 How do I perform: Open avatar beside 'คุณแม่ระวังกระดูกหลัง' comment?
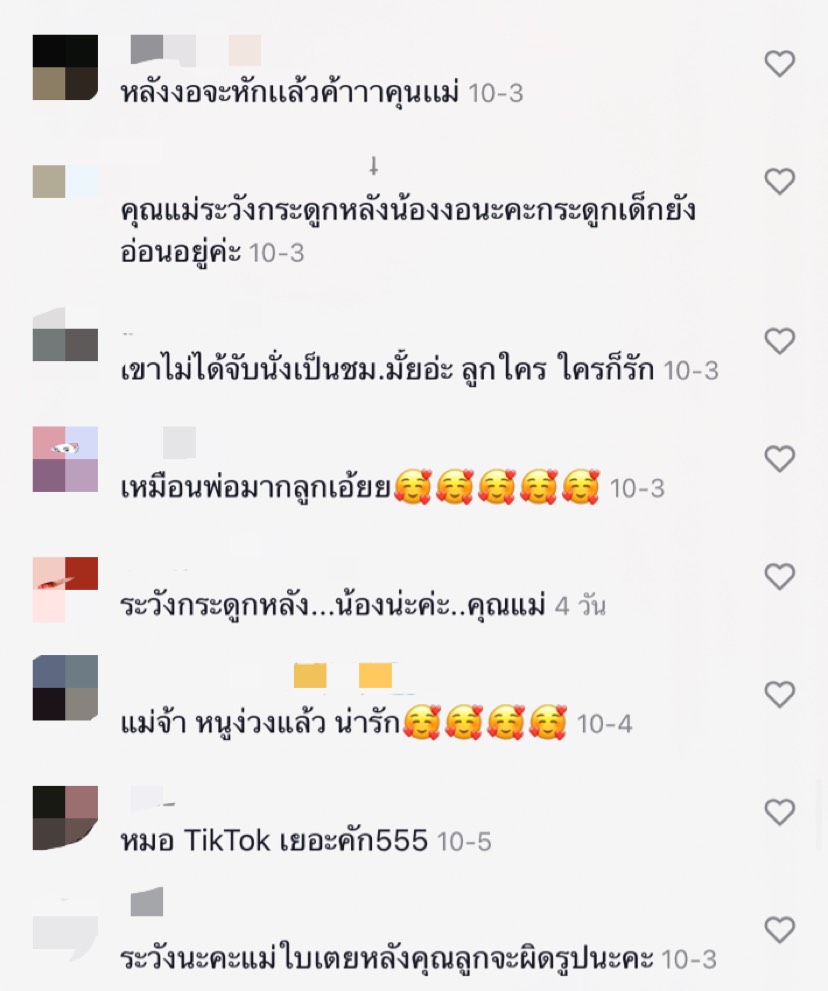pyautogui.click(x=65, y=181)
